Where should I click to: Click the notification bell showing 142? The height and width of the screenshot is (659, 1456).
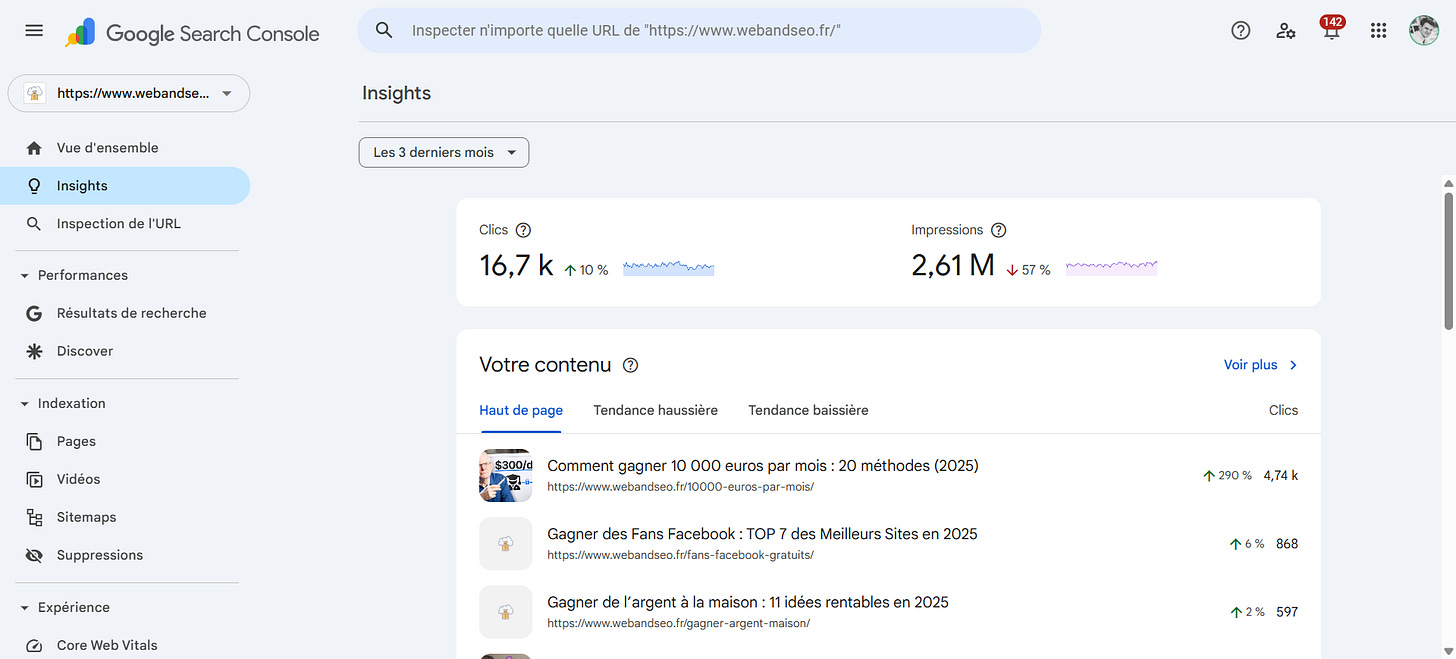[1331, 31]
